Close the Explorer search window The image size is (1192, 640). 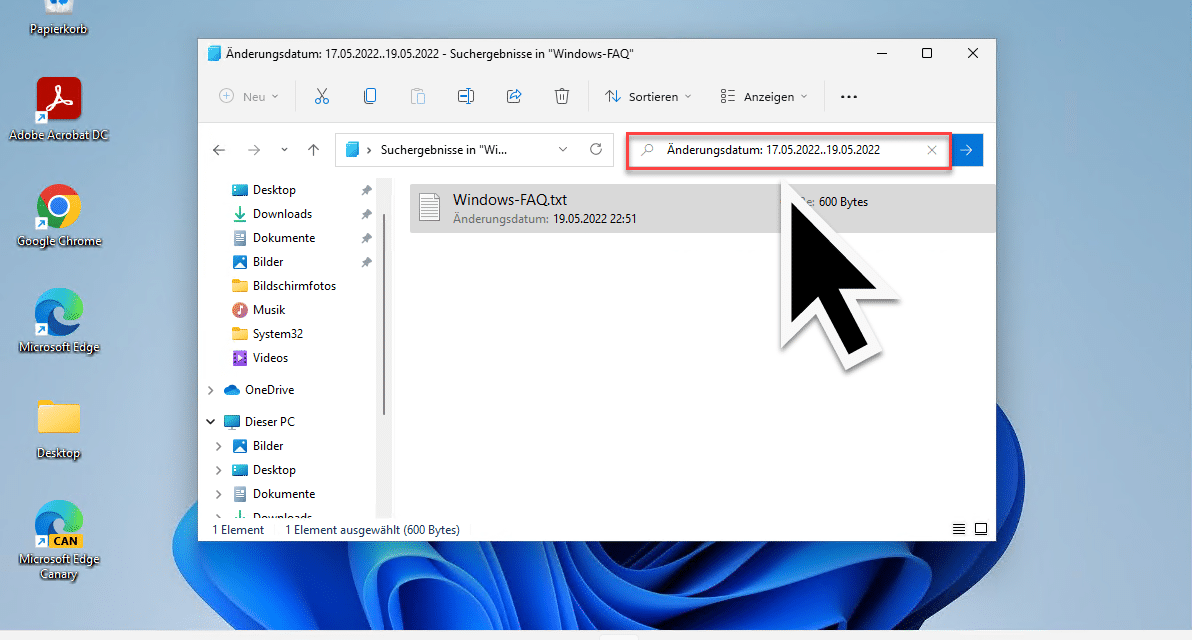[x=973, y=53]
